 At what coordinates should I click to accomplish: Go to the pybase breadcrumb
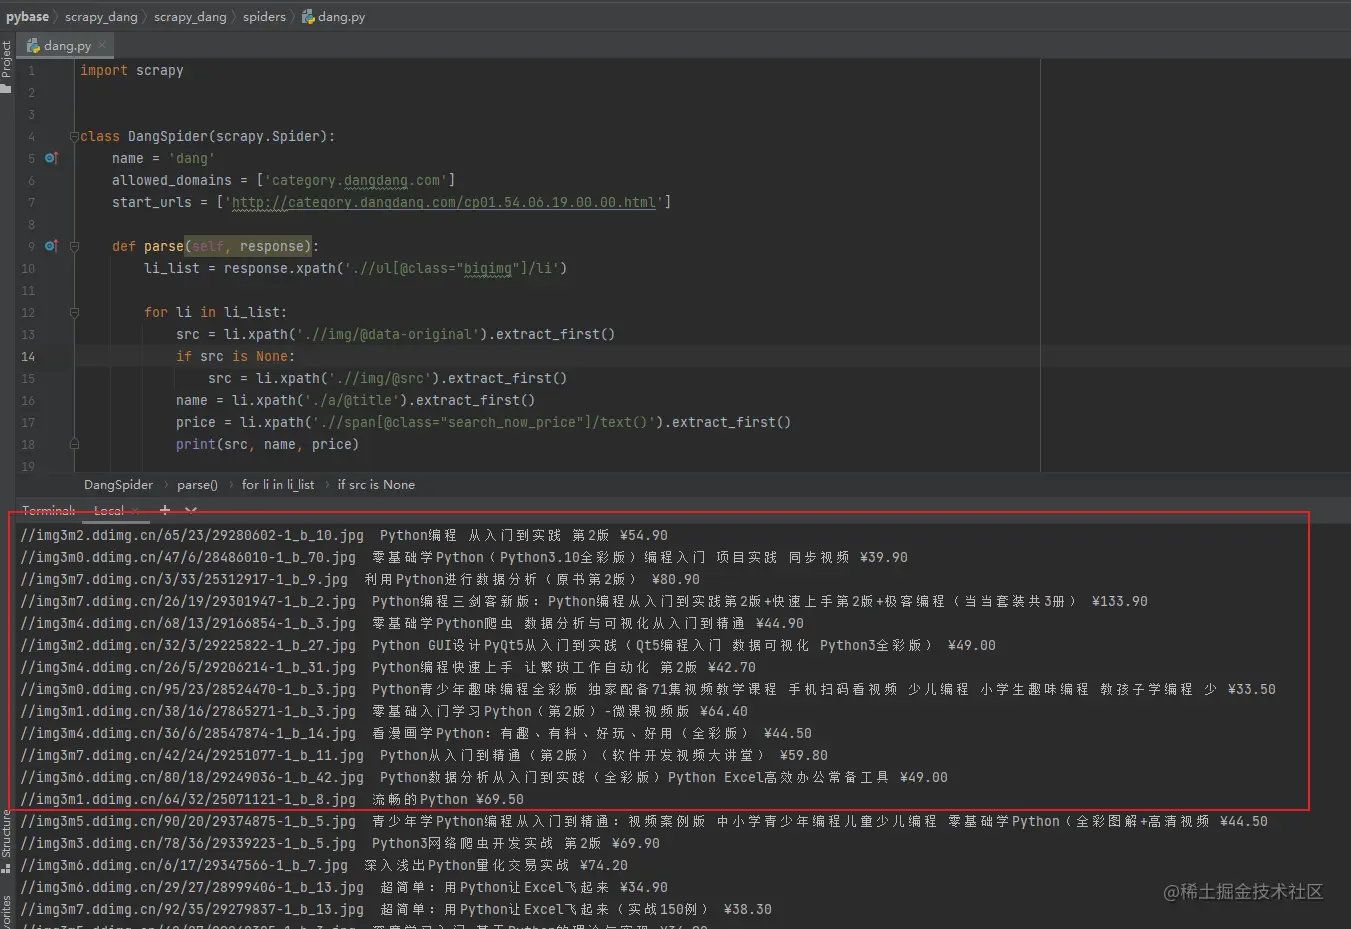27,17
